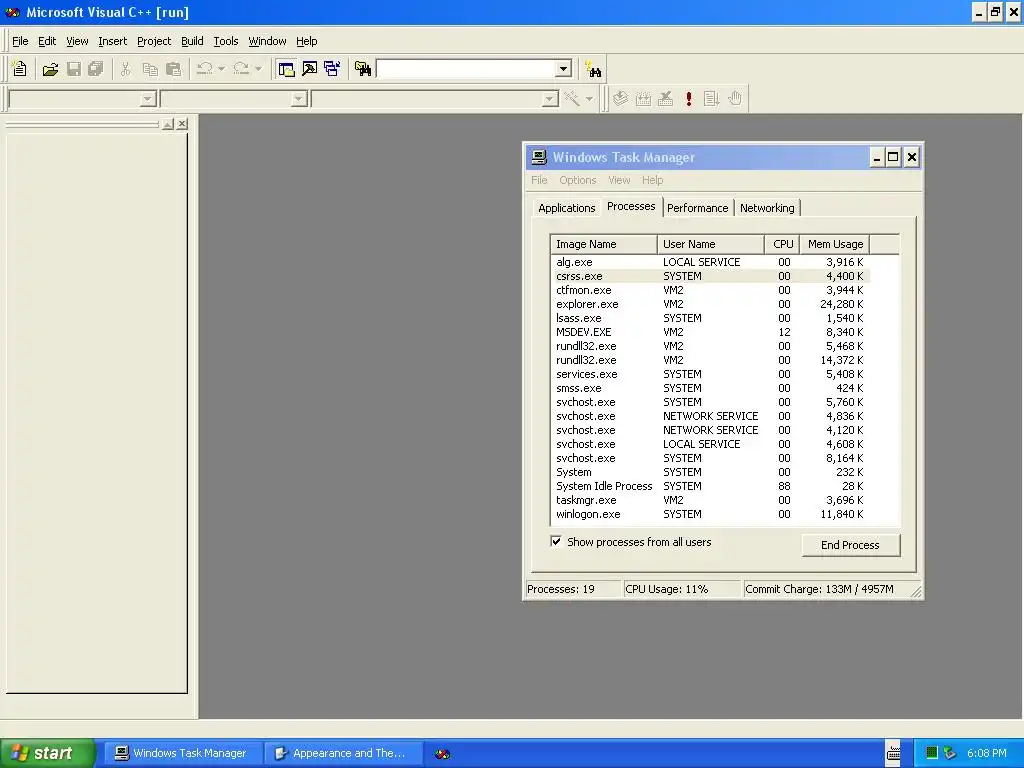The width and height of the screenshot is (1024, 768).
Task: Switch to the Applications tab
Action: point(567,208)
